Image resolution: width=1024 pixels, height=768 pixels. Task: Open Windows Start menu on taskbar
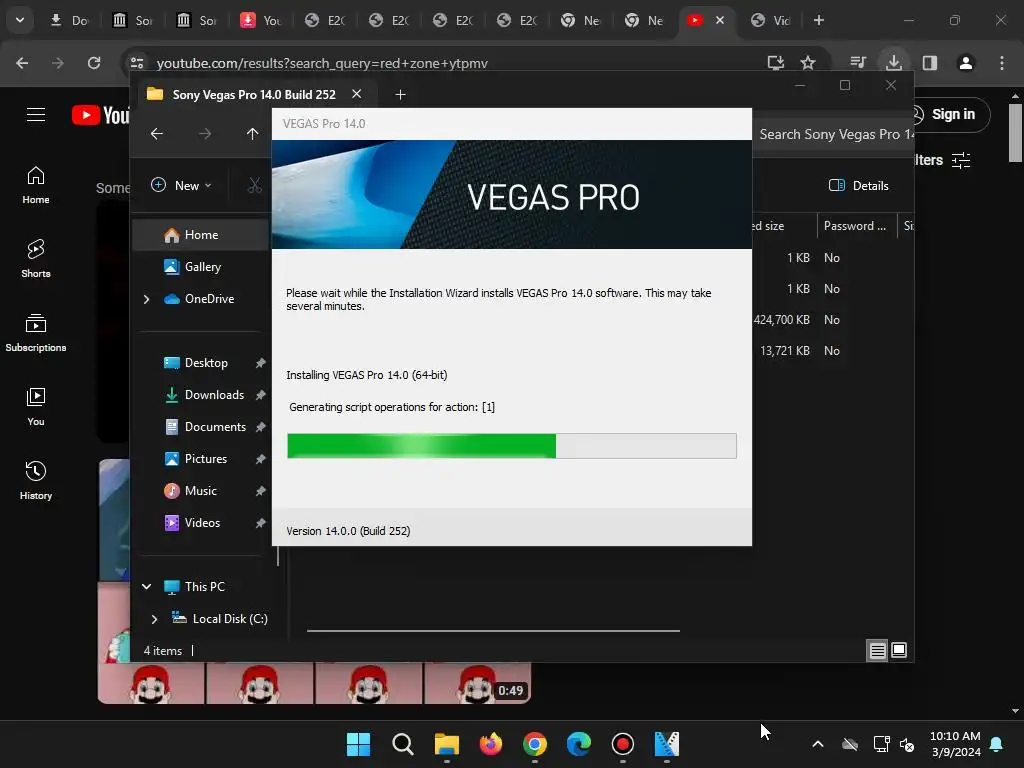358,744
